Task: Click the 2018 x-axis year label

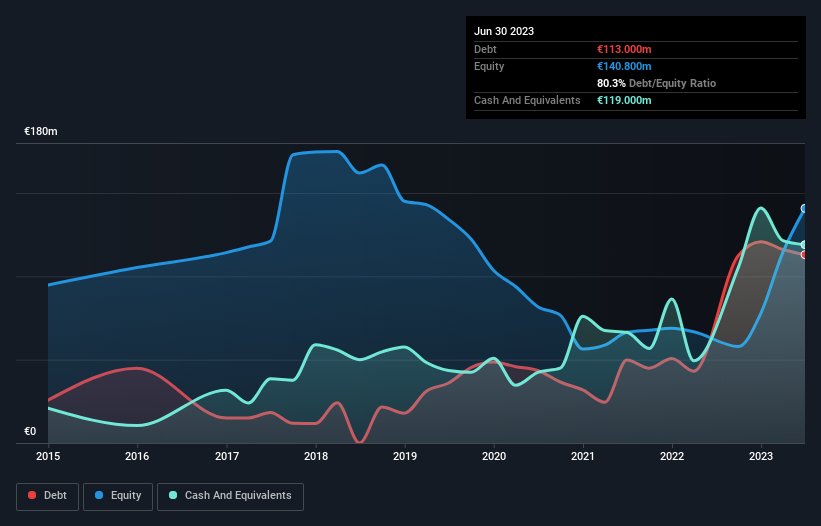Action: point(316,456)
